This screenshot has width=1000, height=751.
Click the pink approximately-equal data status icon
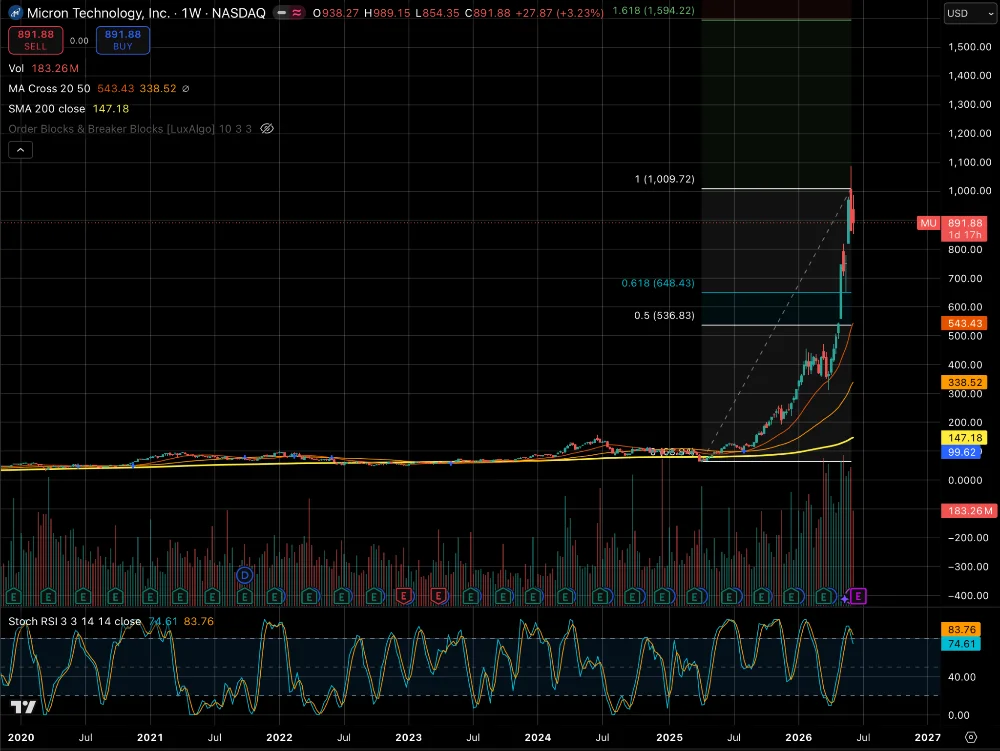pyautogui.click(x=297, y=13)
